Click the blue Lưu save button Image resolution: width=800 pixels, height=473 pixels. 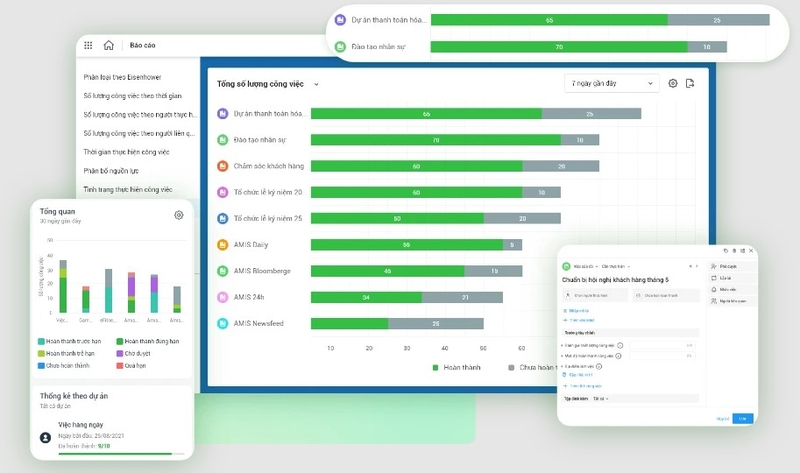click(742, 418)
